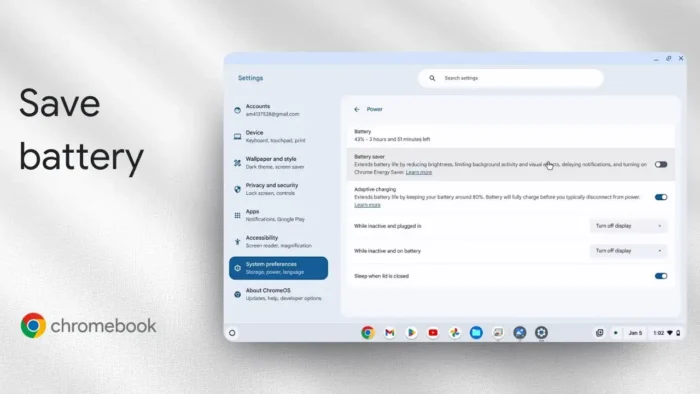The width and height of the screenshot is (700, 394).
Task: Open While inactive and plugged in dropdown
Action: pyautogui.click(x=628, y=226)
